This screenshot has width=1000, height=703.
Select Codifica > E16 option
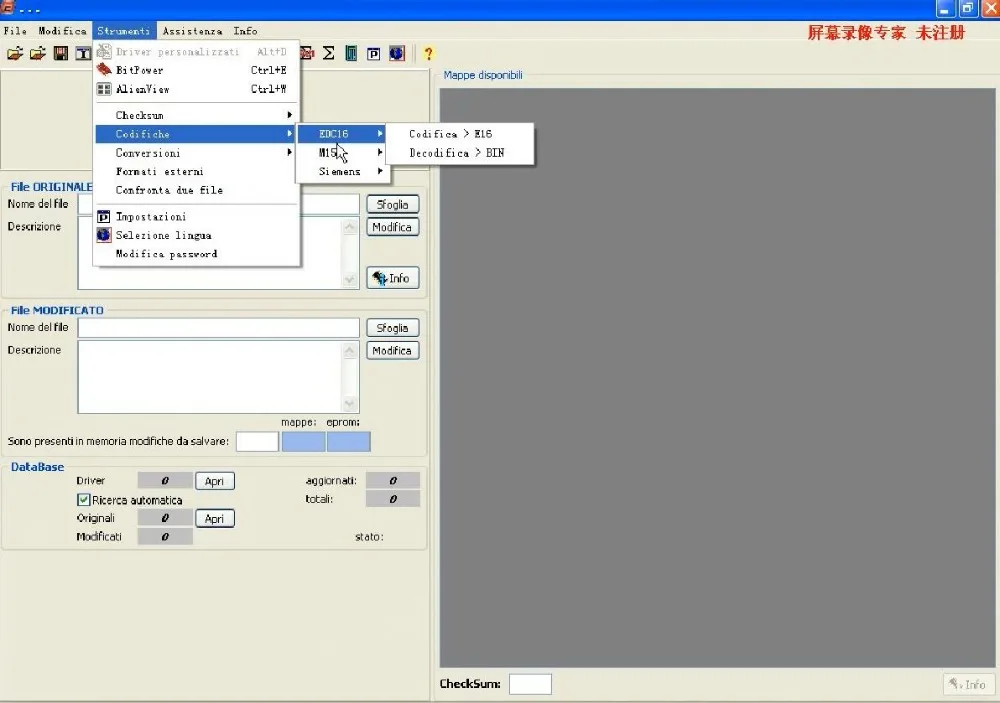[459, 133]
